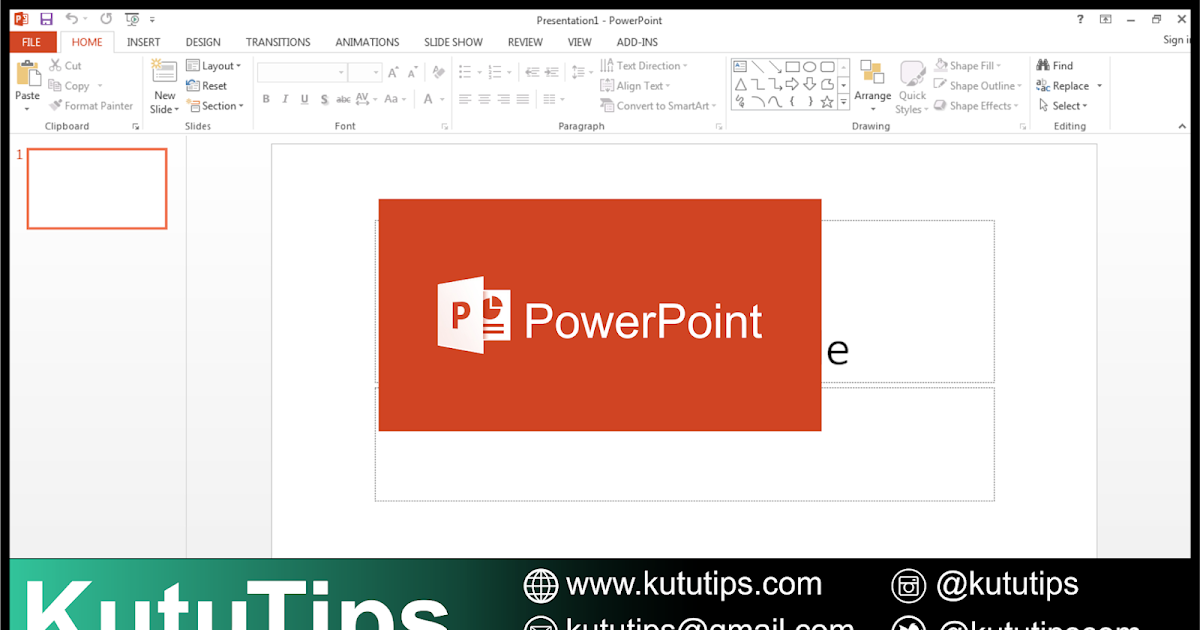Align text left in paragraph
The image size is (1200, 630).
click(x=465, y=99)
